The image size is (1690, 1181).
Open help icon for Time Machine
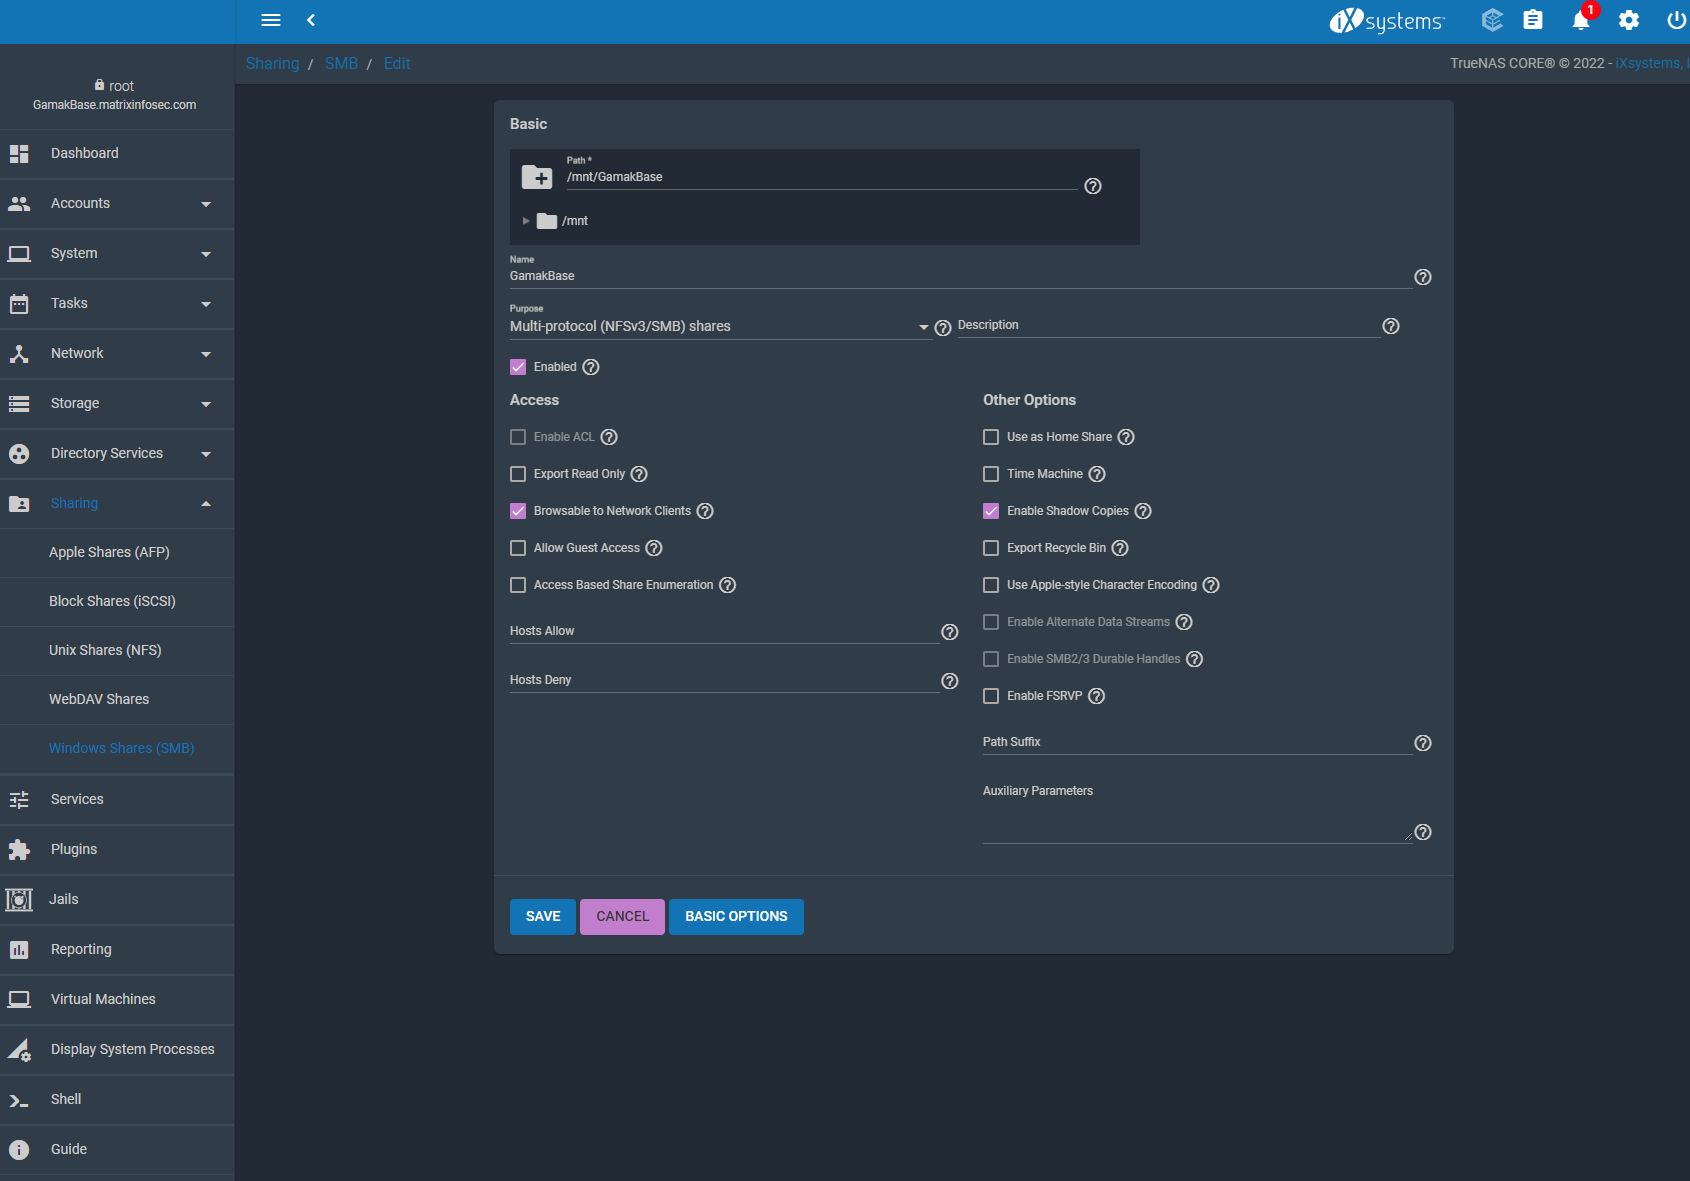tap(1097, 474)
